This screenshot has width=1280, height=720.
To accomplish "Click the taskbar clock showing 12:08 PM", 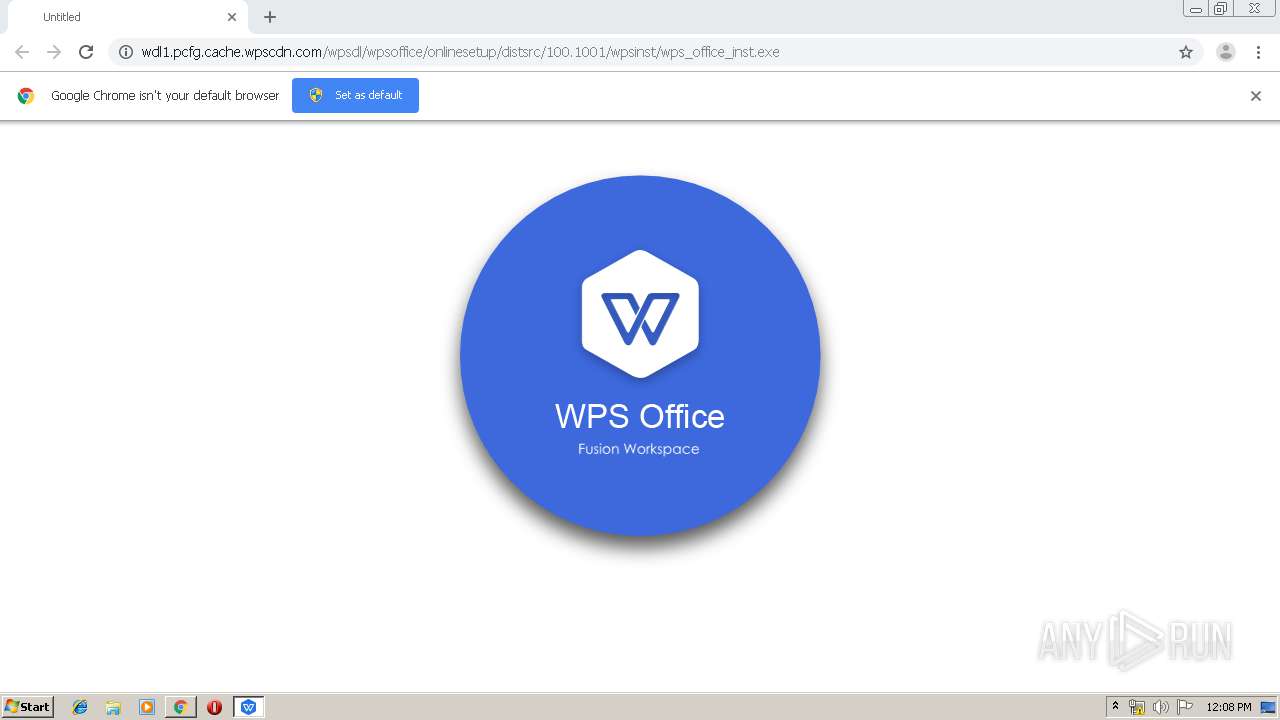I will [x=1229, y=707].
